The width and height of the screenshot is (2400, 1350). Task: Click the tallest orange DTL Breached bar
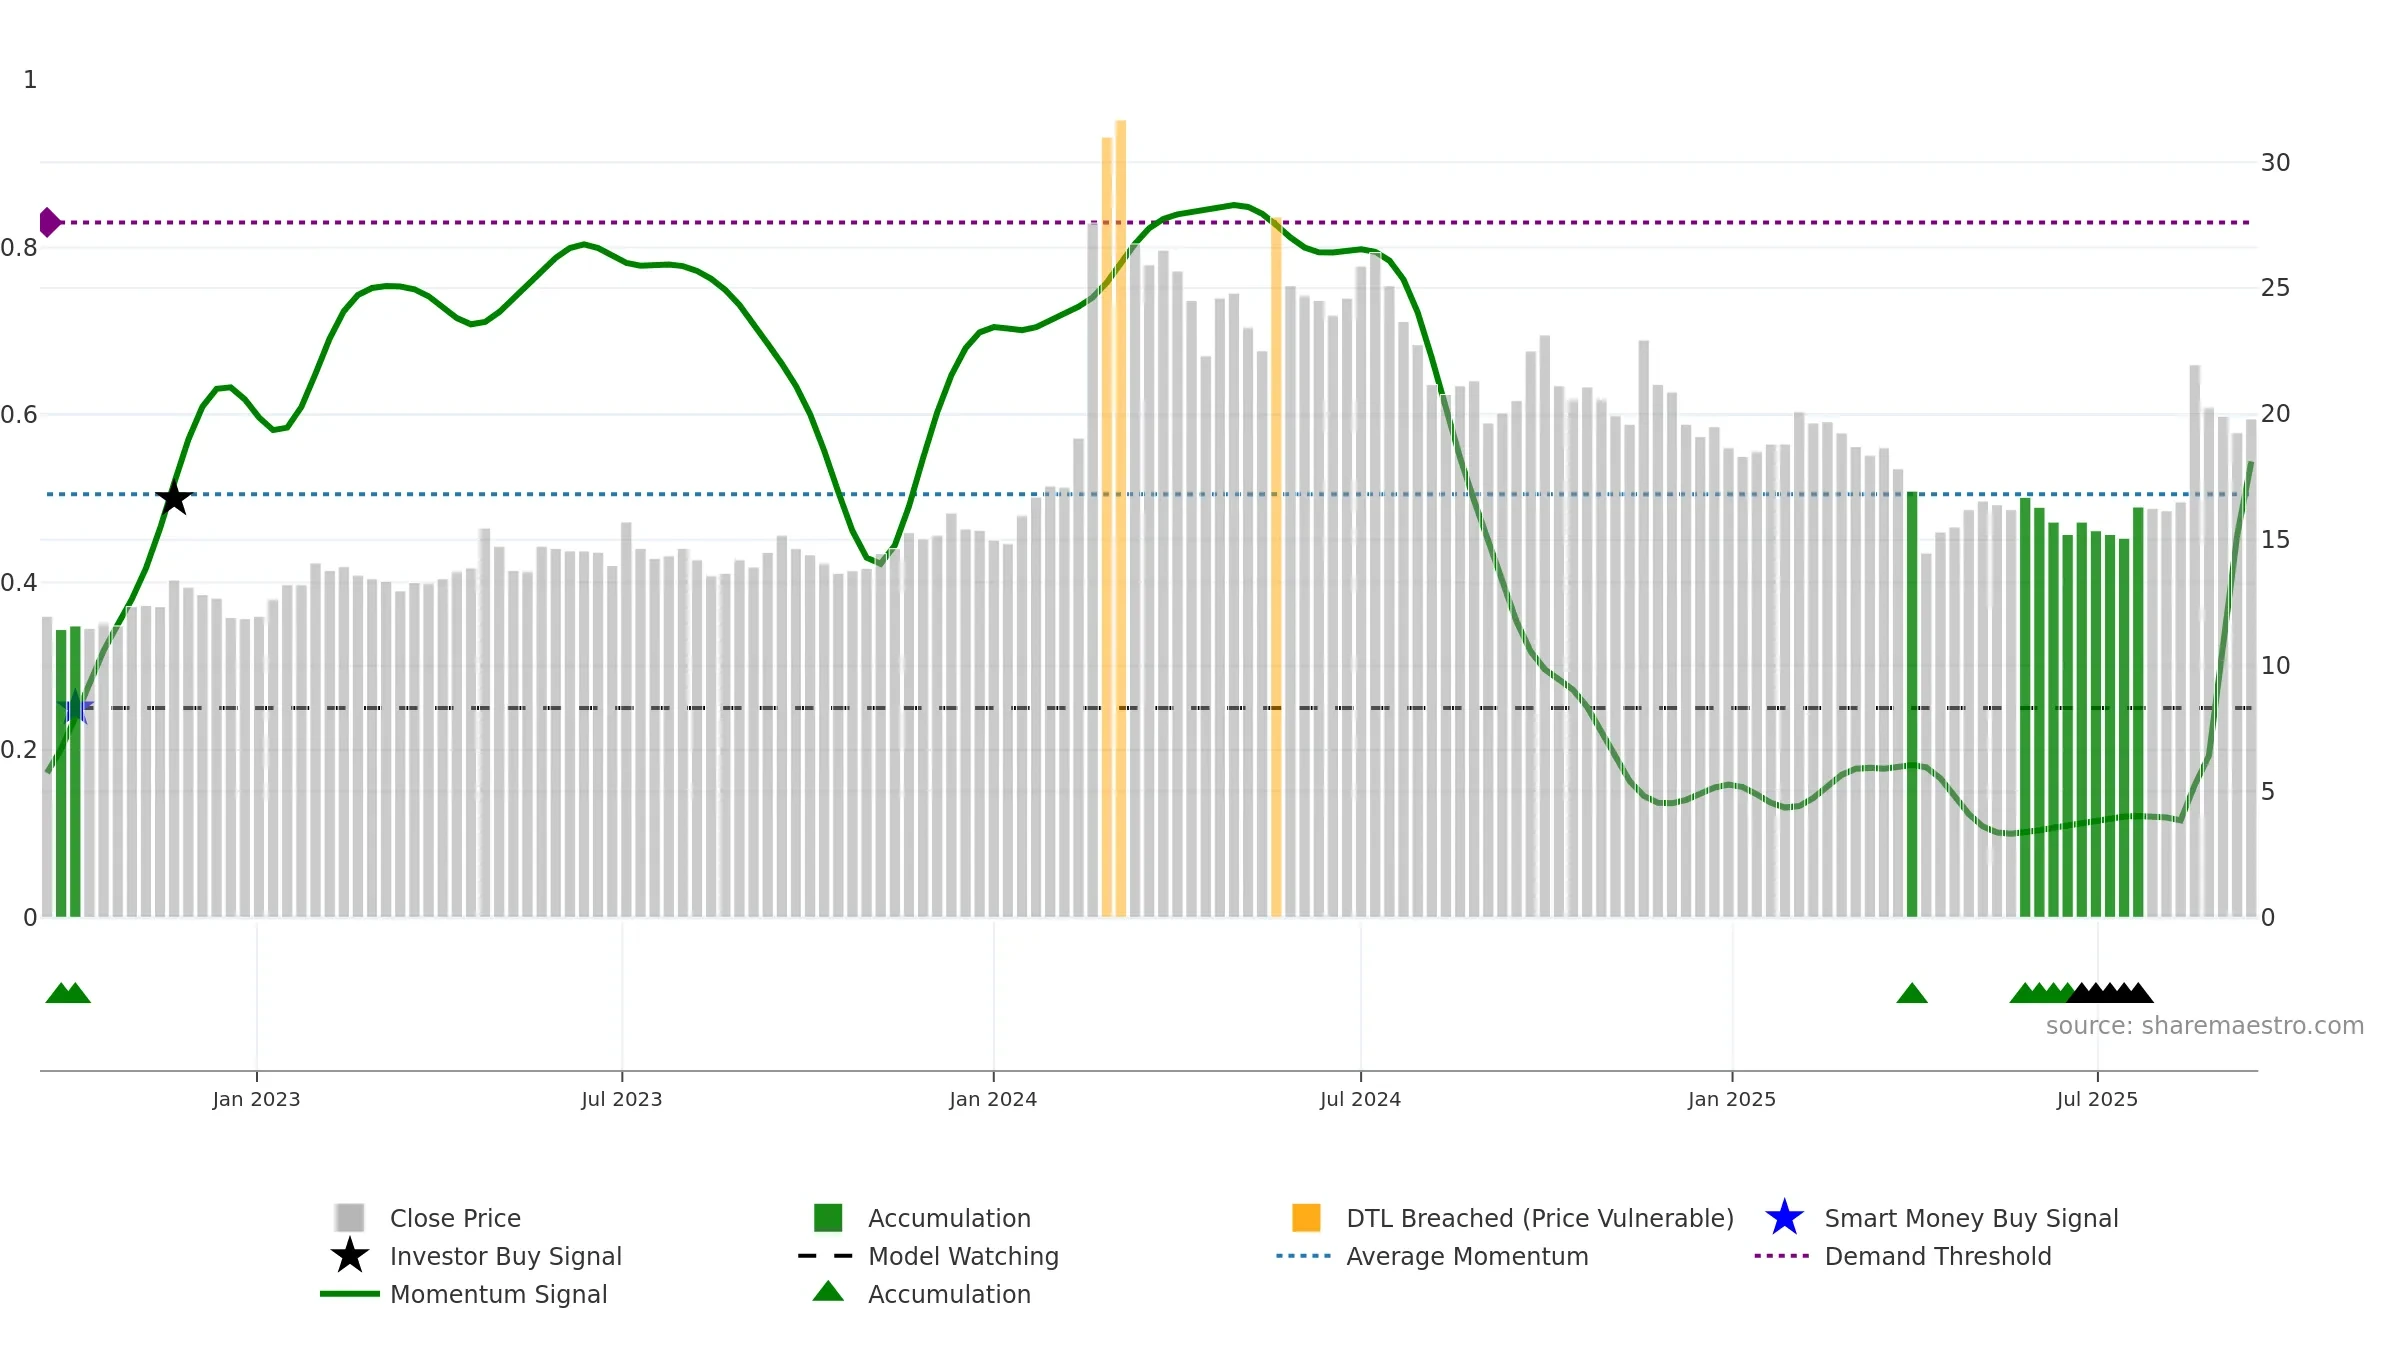pos(1121,518)
